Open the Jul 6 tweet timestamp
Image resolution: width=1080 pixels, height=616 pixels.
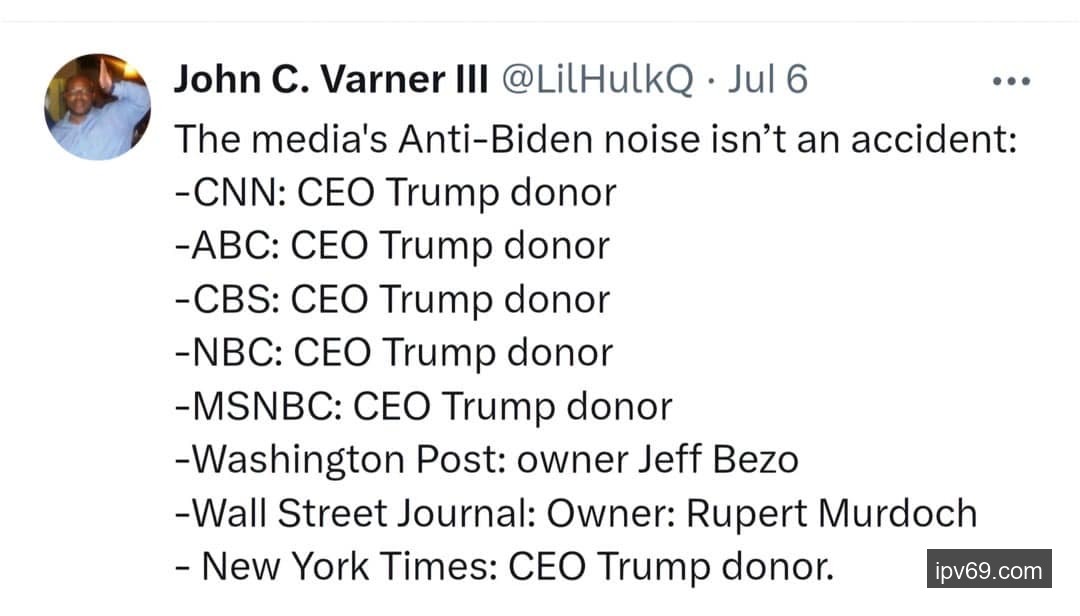[767, 80]
